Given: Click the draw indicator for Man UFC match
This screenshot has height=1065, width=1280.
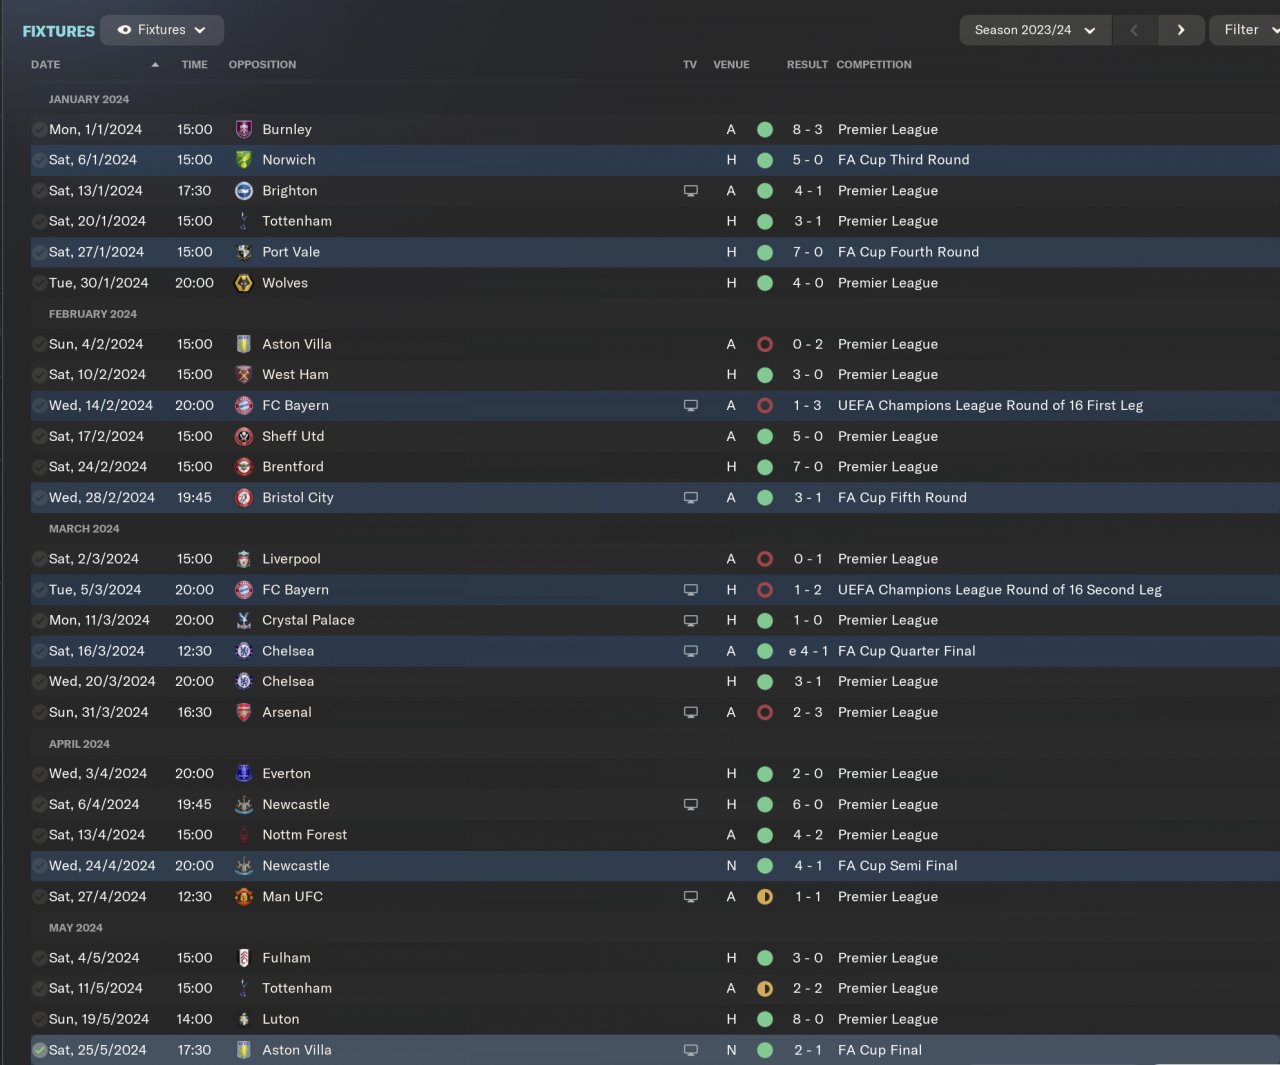Looking at the screenshot, I should coord(765,897).
